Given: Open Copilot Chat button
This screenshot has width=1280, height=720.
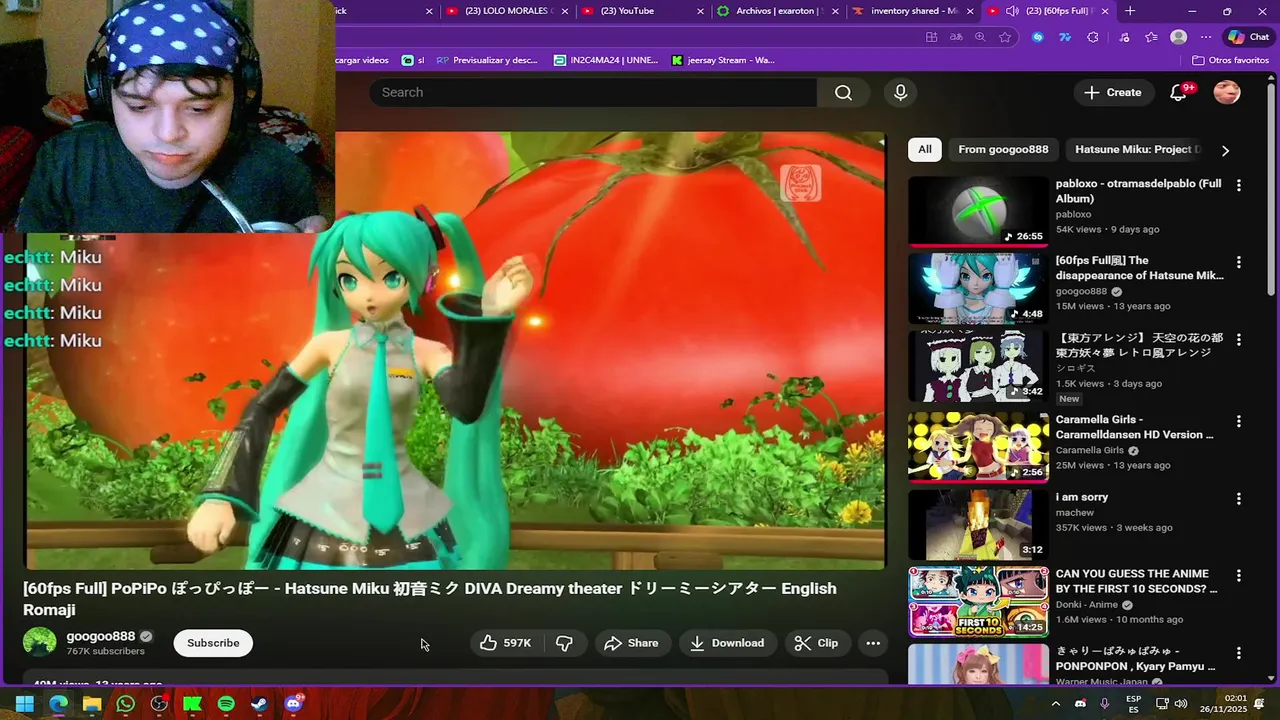Looking at the screenshot, I should pyautogui.click(x=1248, y=37).
